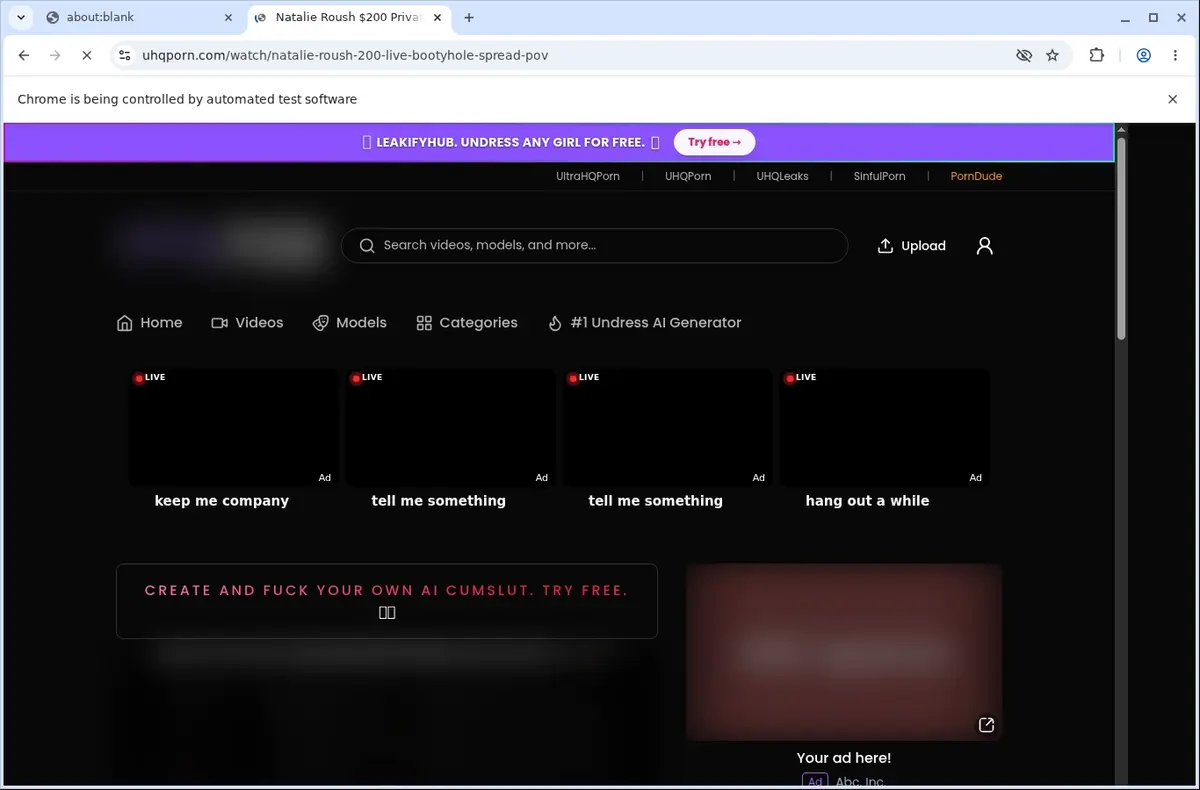Open the Chrome profile avatar
This screenshot has width=1200, height=790.
[1143, 56]
